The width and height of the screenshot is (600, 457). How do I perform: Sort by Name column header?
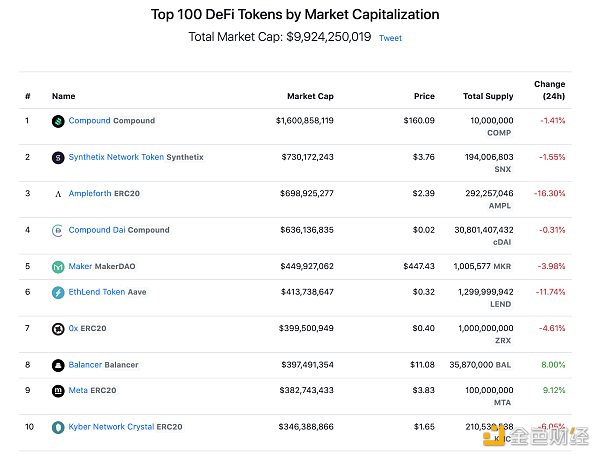pos(63,97)
